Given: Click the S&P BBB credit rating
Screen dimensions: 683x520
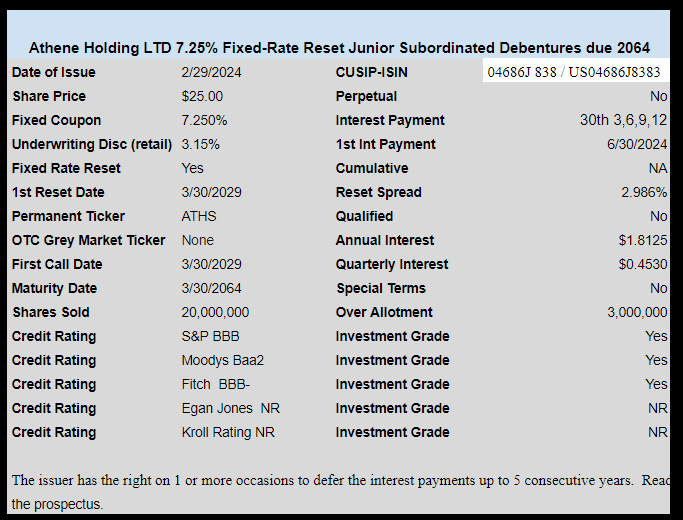Looking at the screenshot, I should pos(210,336).
